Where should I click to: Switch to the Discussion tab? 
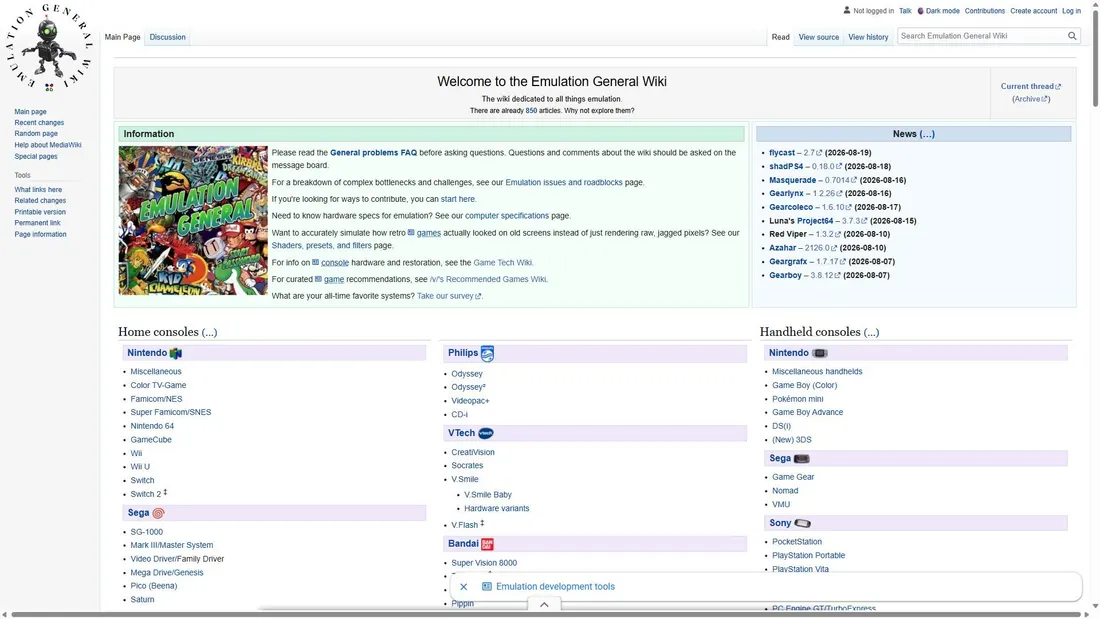click(x=168, y=37)
